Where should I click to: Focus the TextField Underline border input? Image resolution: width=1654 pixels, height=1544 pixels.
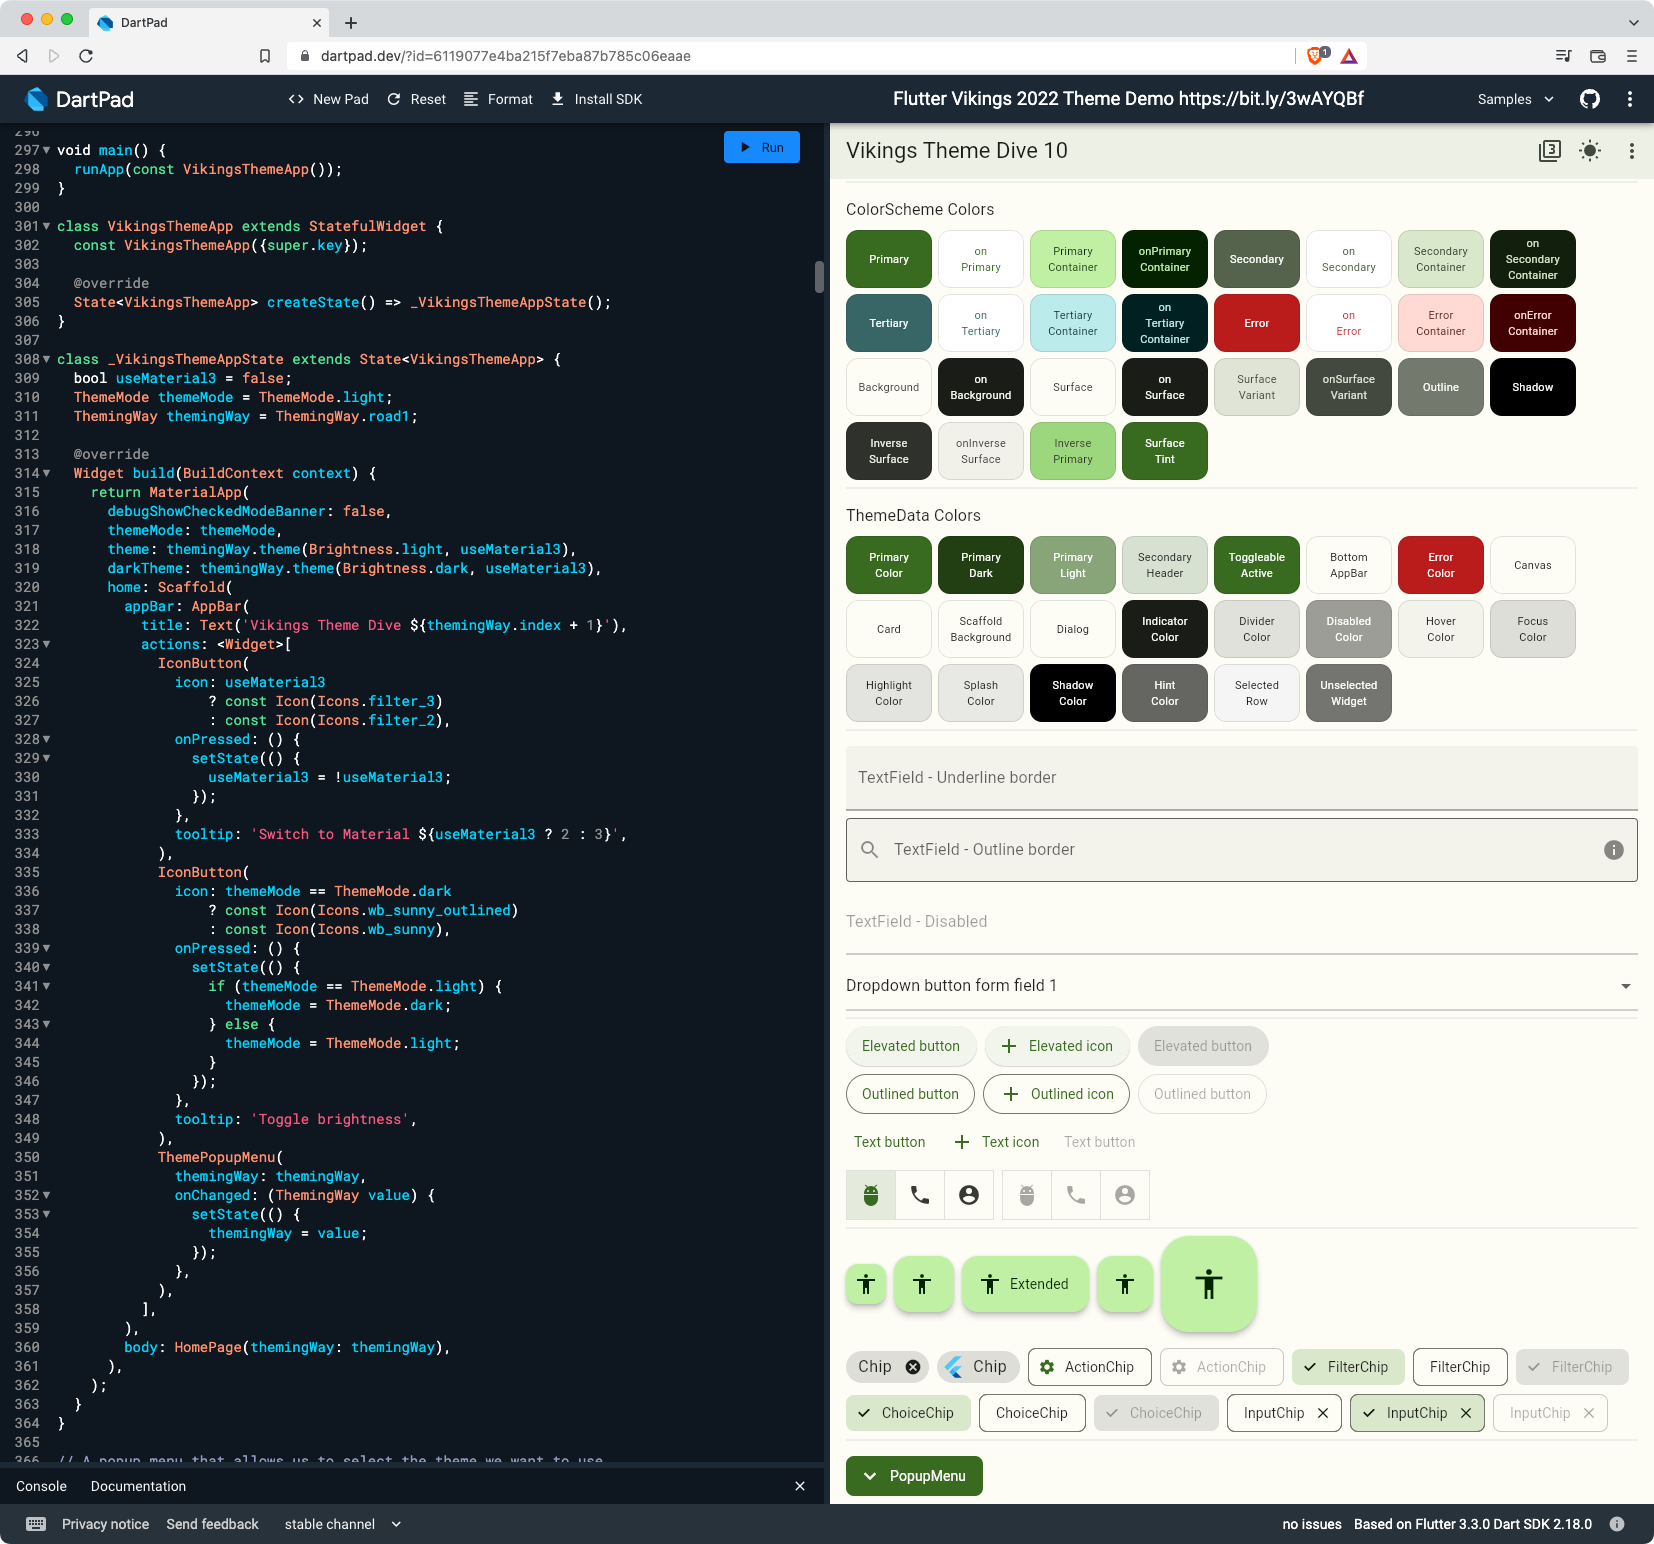coord(1241,778)
